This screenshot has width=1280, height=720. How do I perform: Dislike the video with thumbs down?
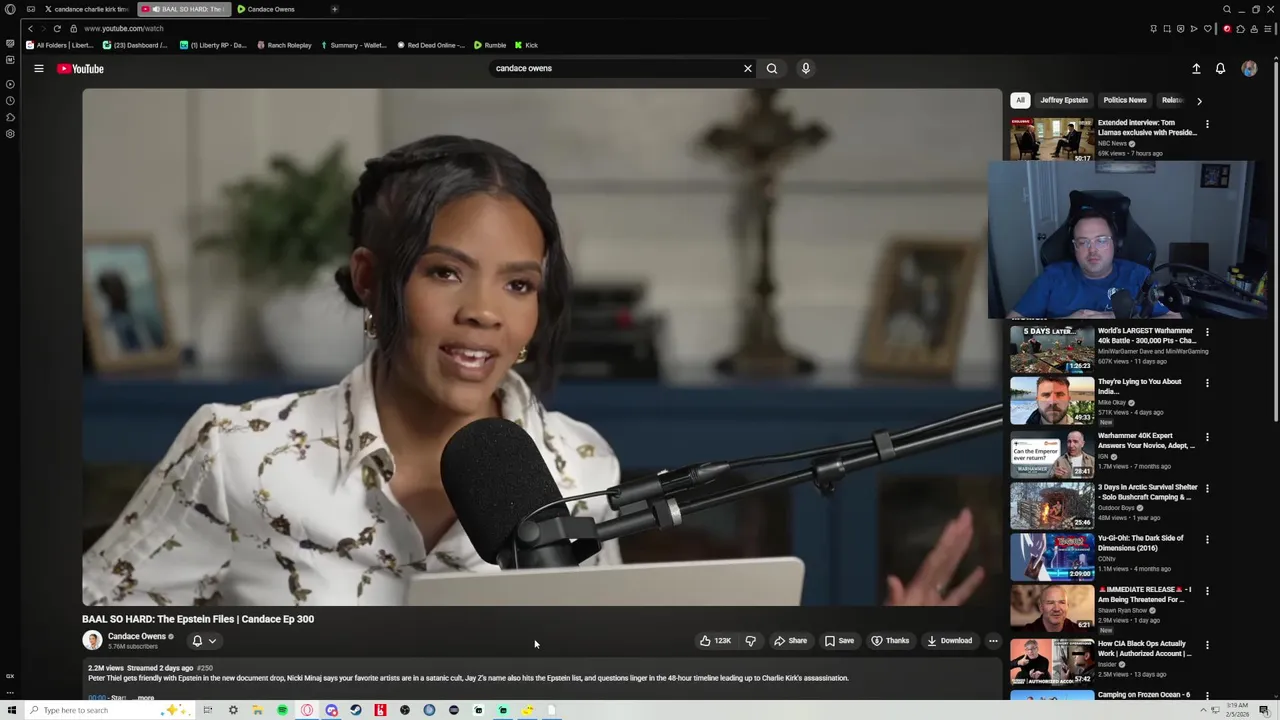tap(751, 641)
